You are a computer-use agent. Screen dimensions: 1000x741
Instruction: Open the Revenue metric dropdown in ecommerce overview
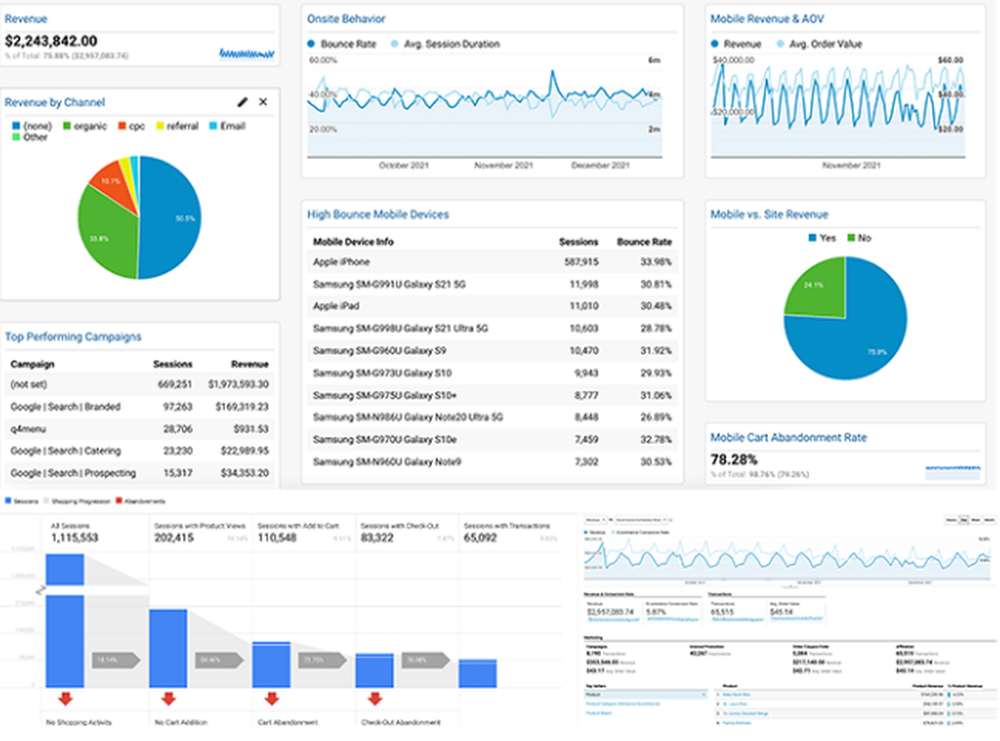pos(595,520)
